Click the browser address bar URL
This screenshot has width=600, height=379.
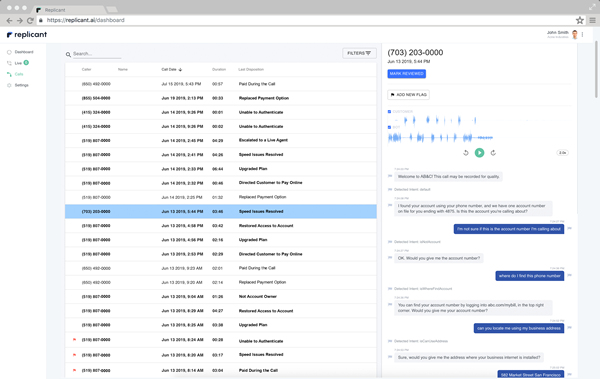[86, 20]
